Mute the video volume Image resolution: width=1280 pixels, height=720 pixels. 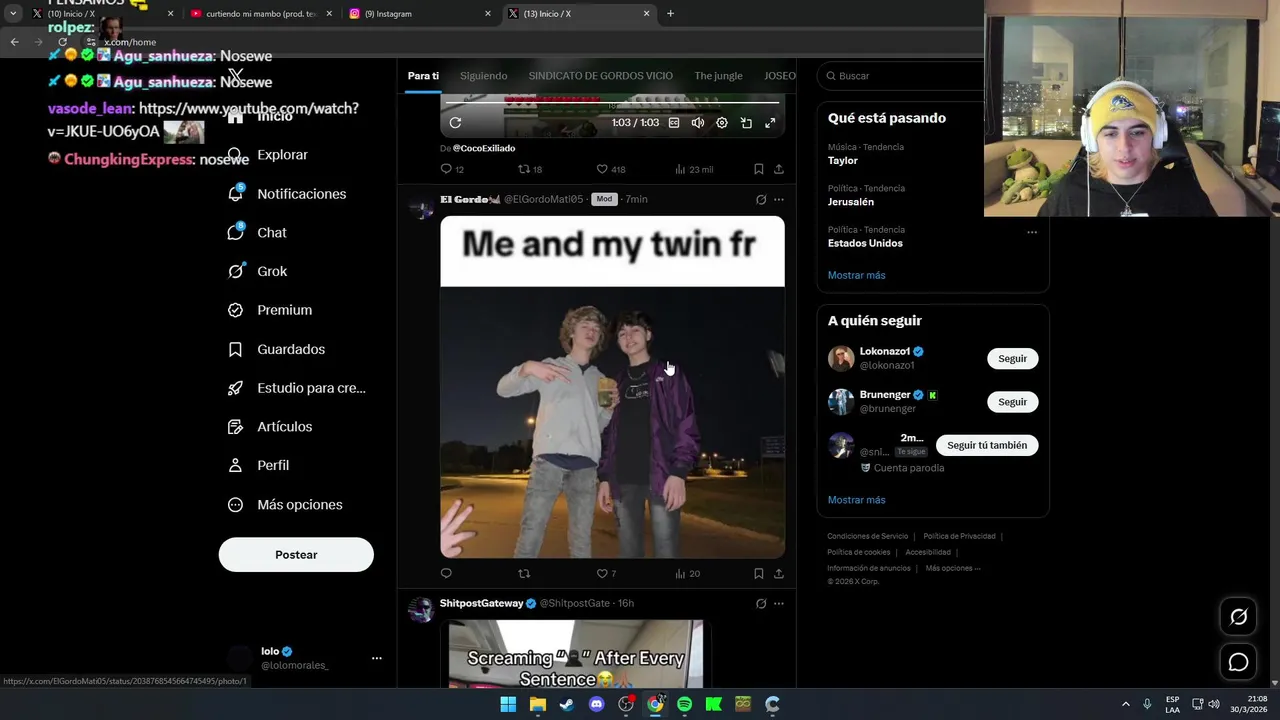698,123
